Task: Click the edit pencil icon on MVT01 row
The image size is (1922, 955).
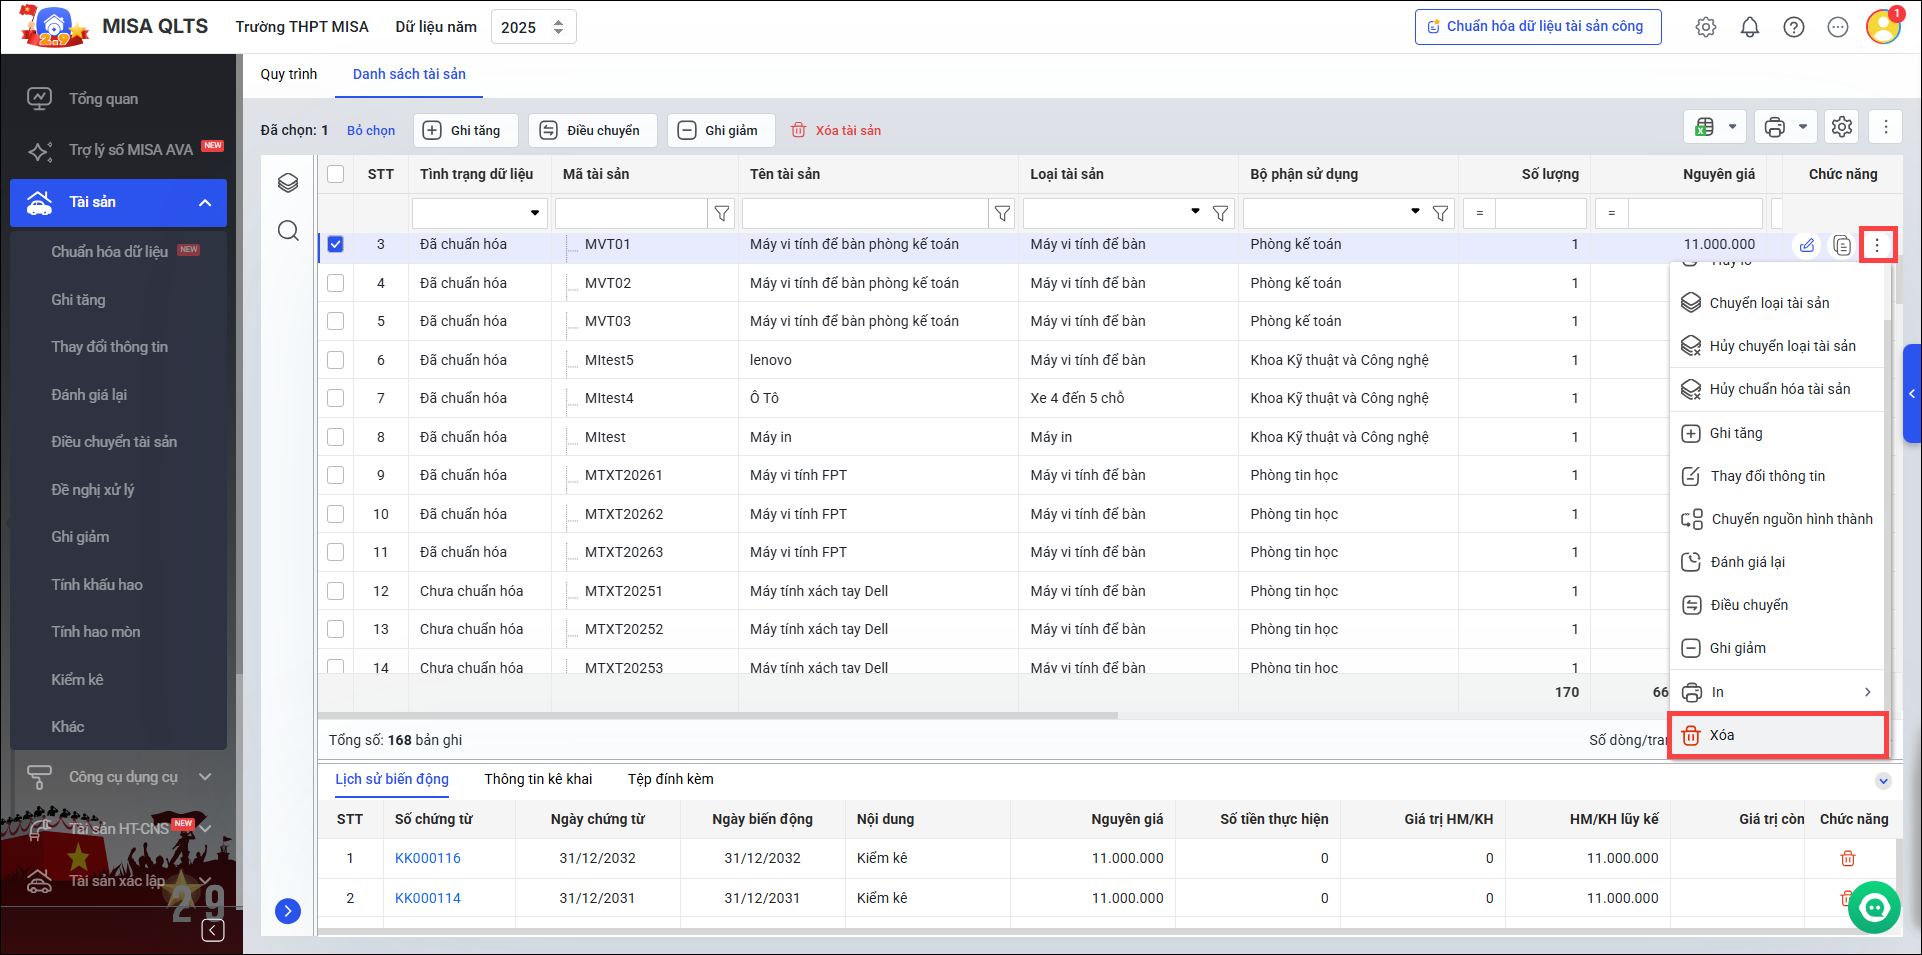Action: pos(1806,245)
